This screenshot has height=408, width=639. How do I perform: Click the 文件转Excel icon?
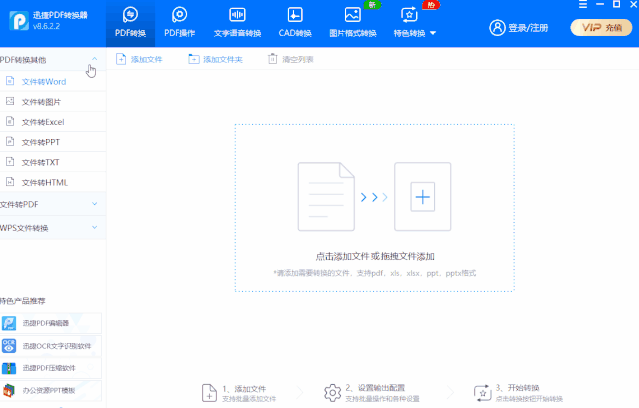10,121
